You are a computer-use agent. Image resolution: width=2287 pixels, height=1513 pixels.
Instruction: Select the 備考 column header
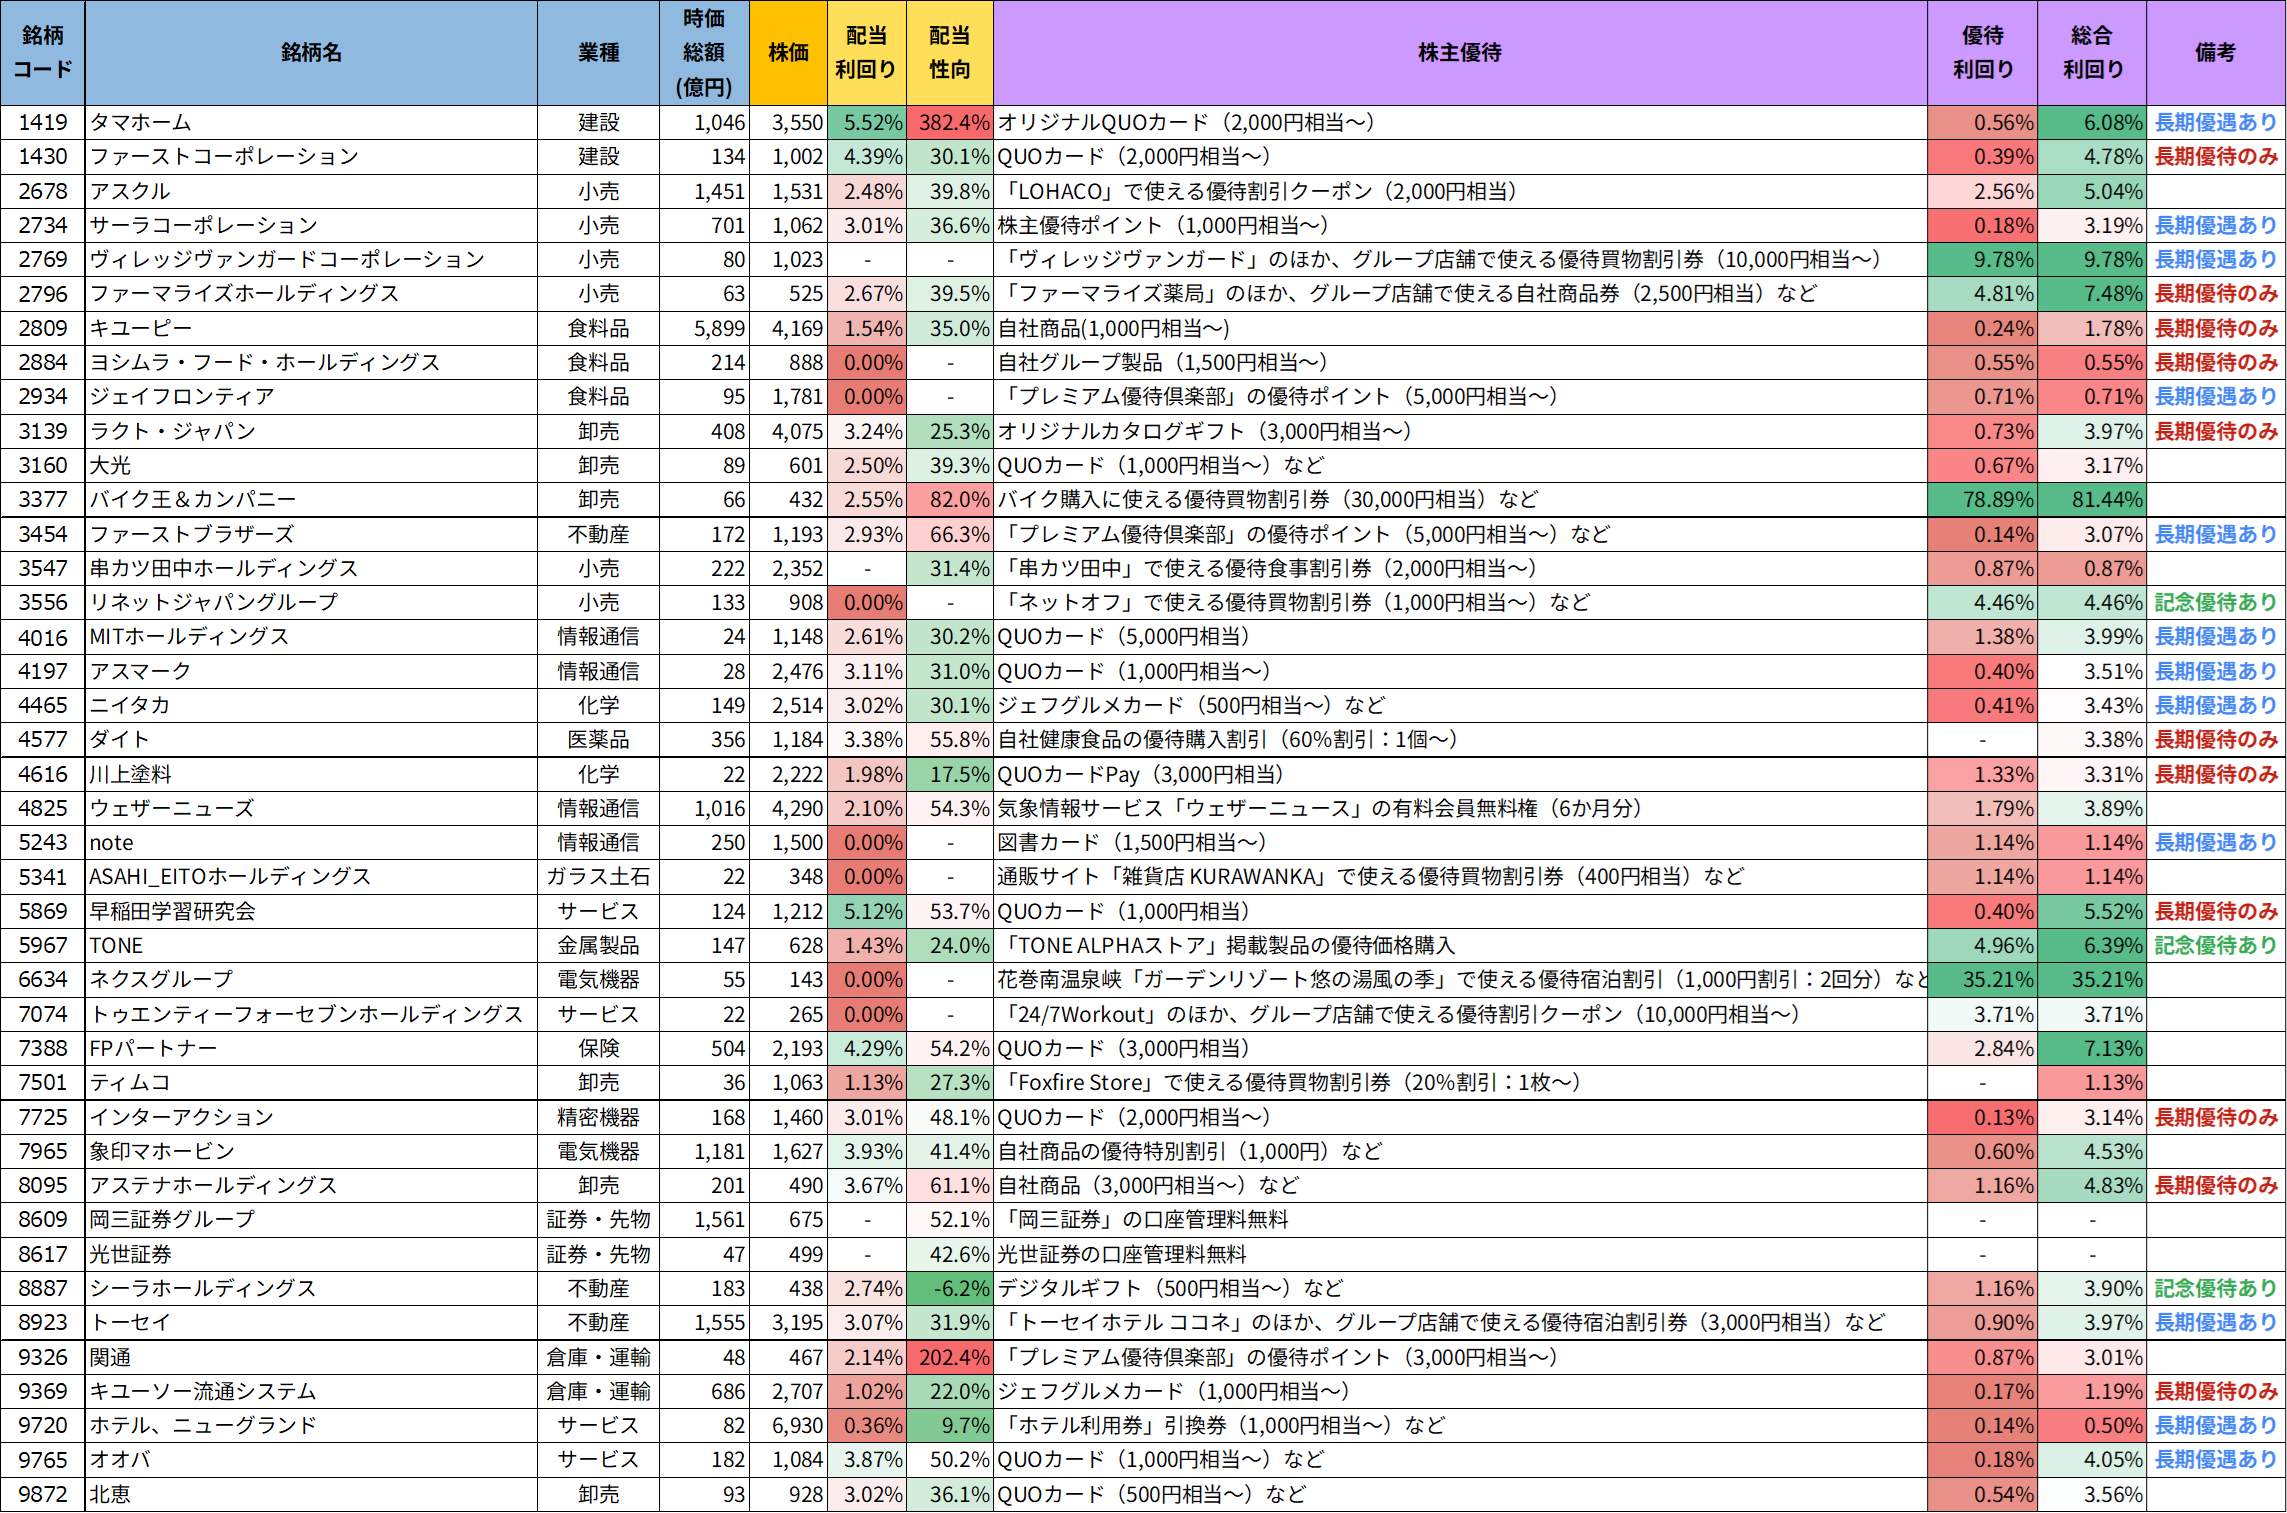pyautogui.click(x=2215, y=52)
